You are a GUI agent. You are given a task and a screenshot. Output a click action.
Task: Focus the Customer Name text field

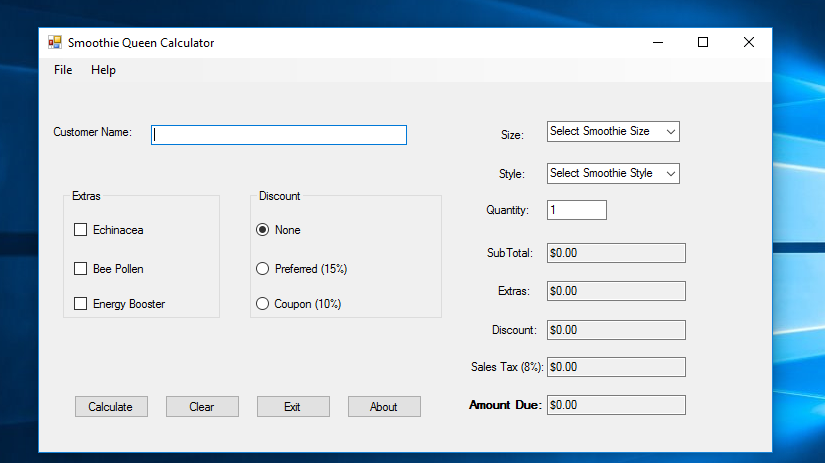coord(279,135)
